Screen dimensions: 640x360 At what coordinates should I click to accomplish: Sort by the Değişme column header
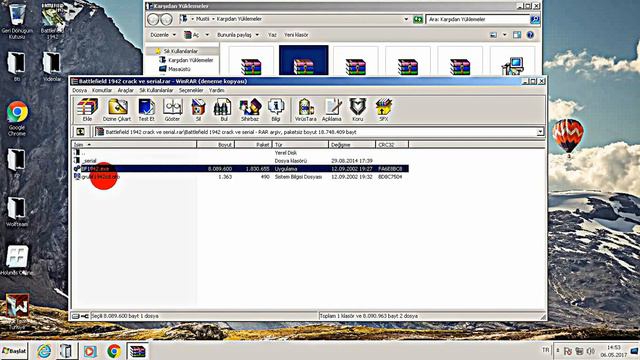tap(351, 144)
